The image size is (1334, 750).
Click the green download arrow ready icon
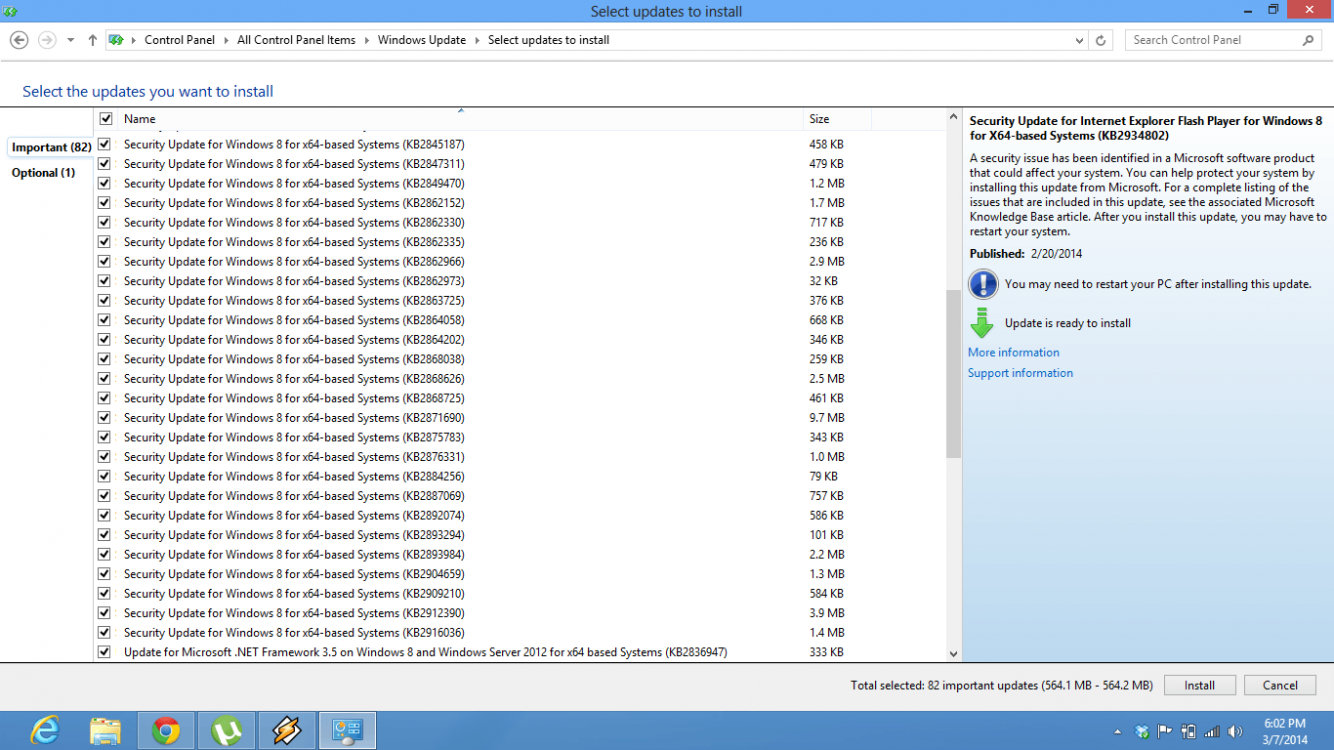[983, 323]
